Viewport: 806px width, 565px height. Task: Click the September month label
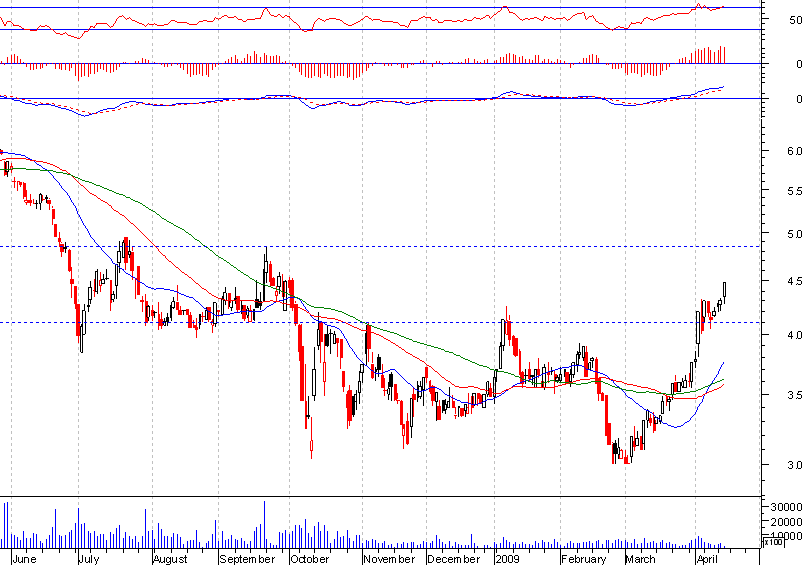click(247, 559)
